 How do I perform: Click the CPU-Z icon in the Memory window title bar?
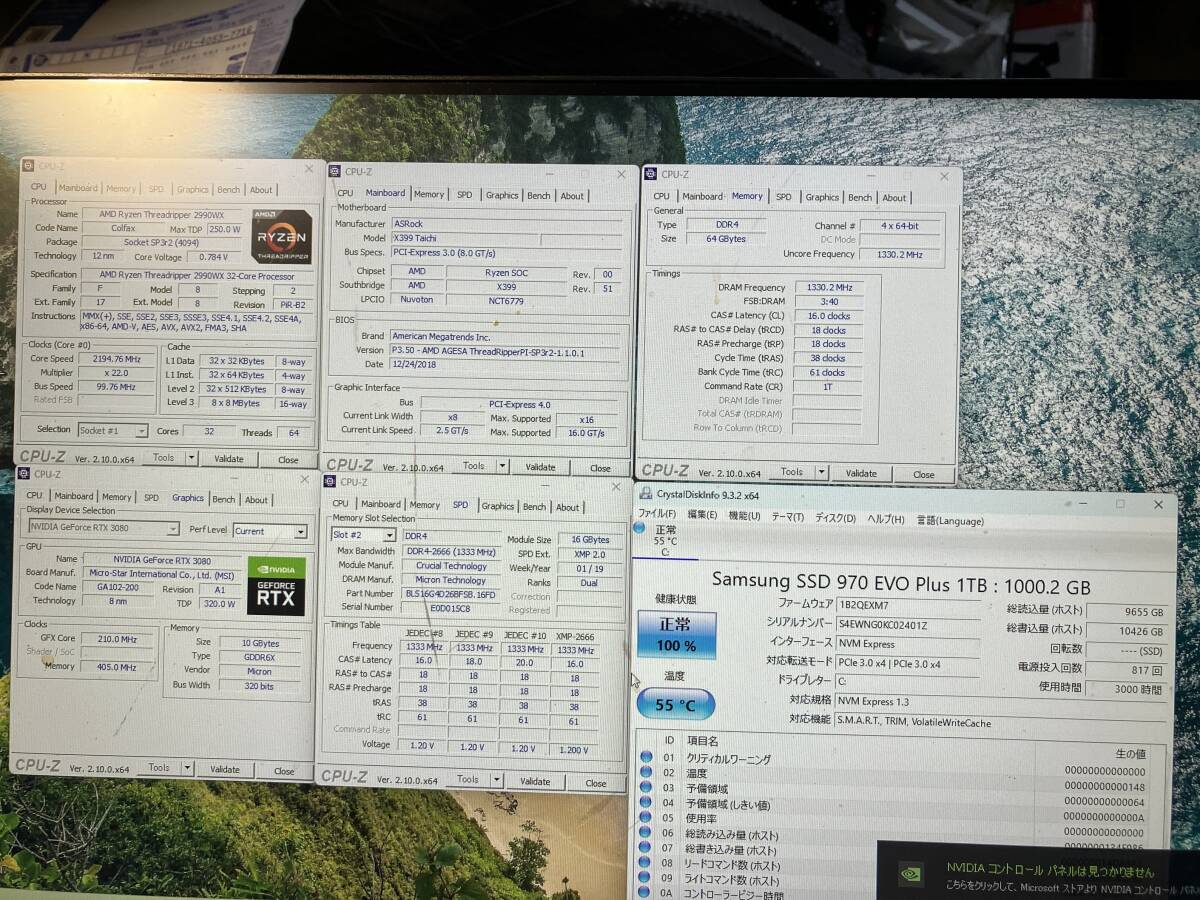[x=651, y=174]
